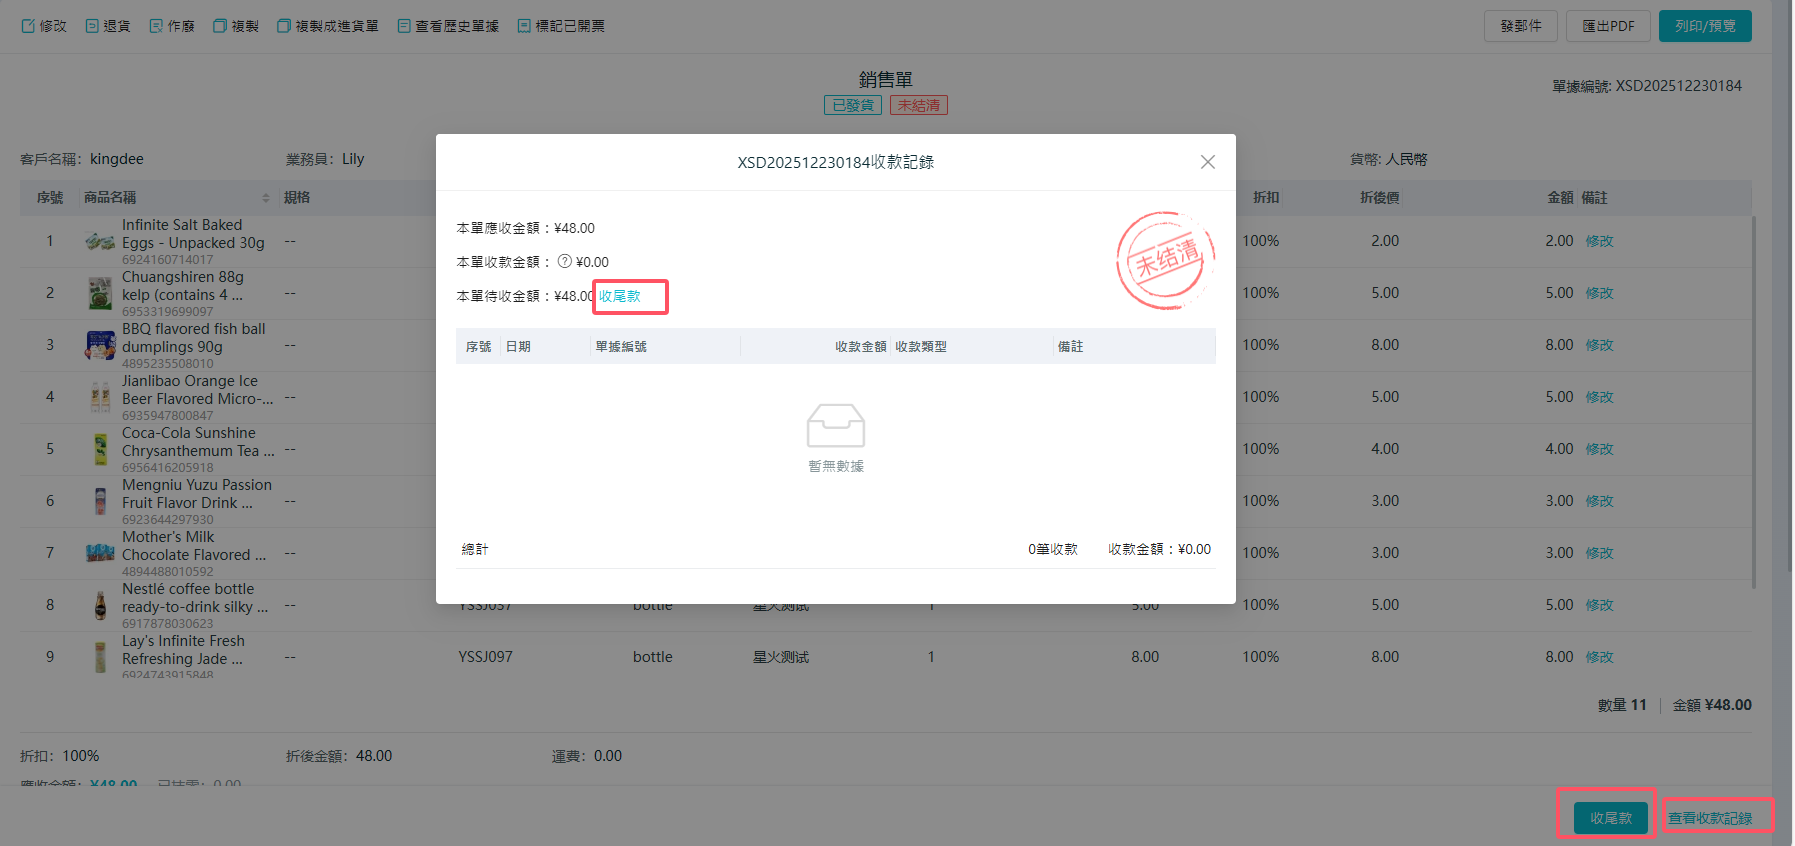Sort by 商品名稱 column sort arrows
The height and width of the screenshot is (846, 1795).
pos(266,198)
